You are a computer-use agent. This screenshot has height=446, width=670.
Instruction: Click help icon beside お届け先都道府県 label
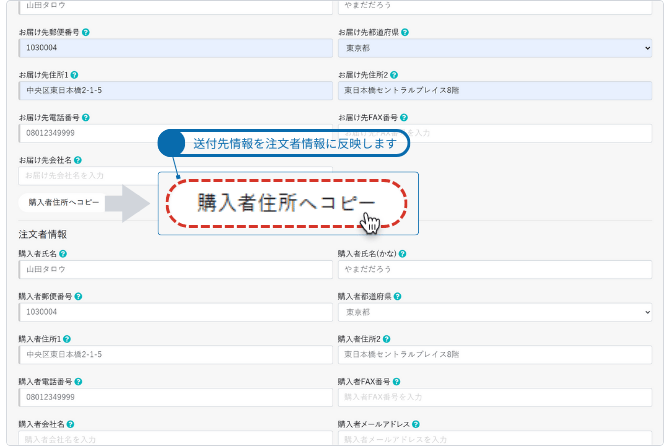click(405, 32)
